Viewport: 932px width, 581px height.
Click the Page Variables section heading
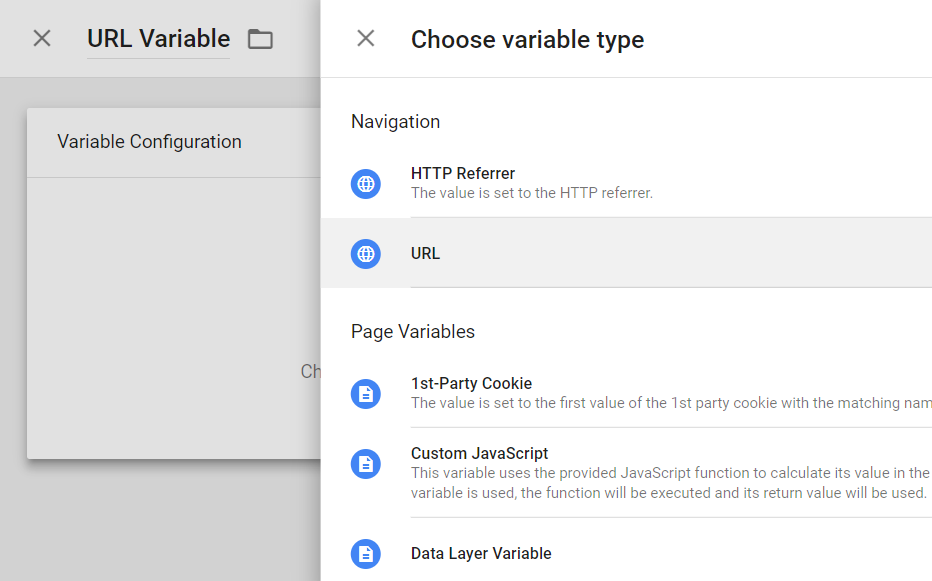point(413,332)
